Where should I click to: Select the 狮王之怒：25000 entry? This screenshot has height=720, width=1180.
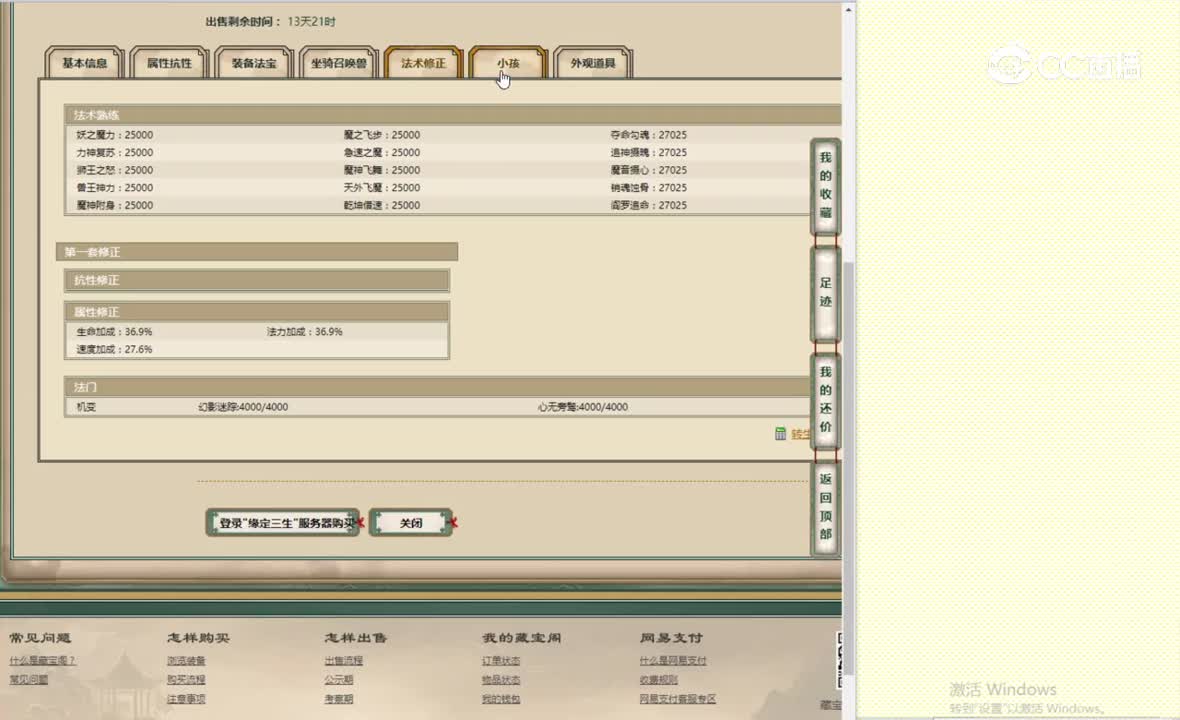coord(114,170)
